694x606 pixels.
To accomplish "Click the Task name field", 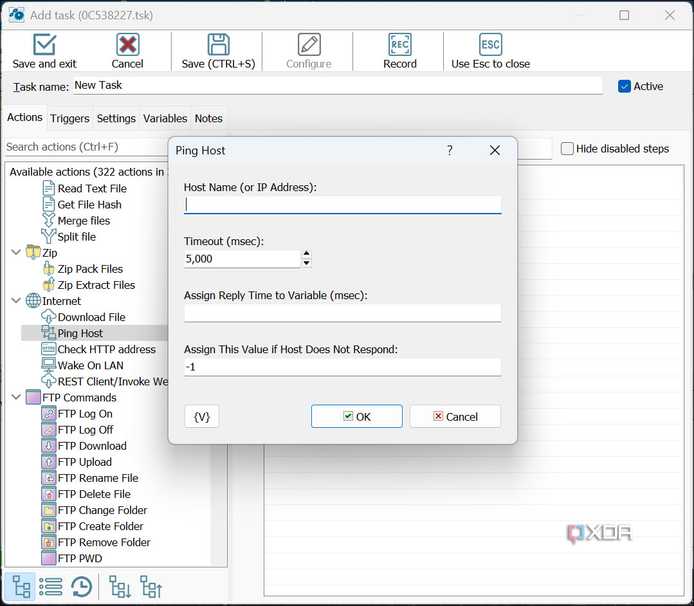I will click(337, 85).
